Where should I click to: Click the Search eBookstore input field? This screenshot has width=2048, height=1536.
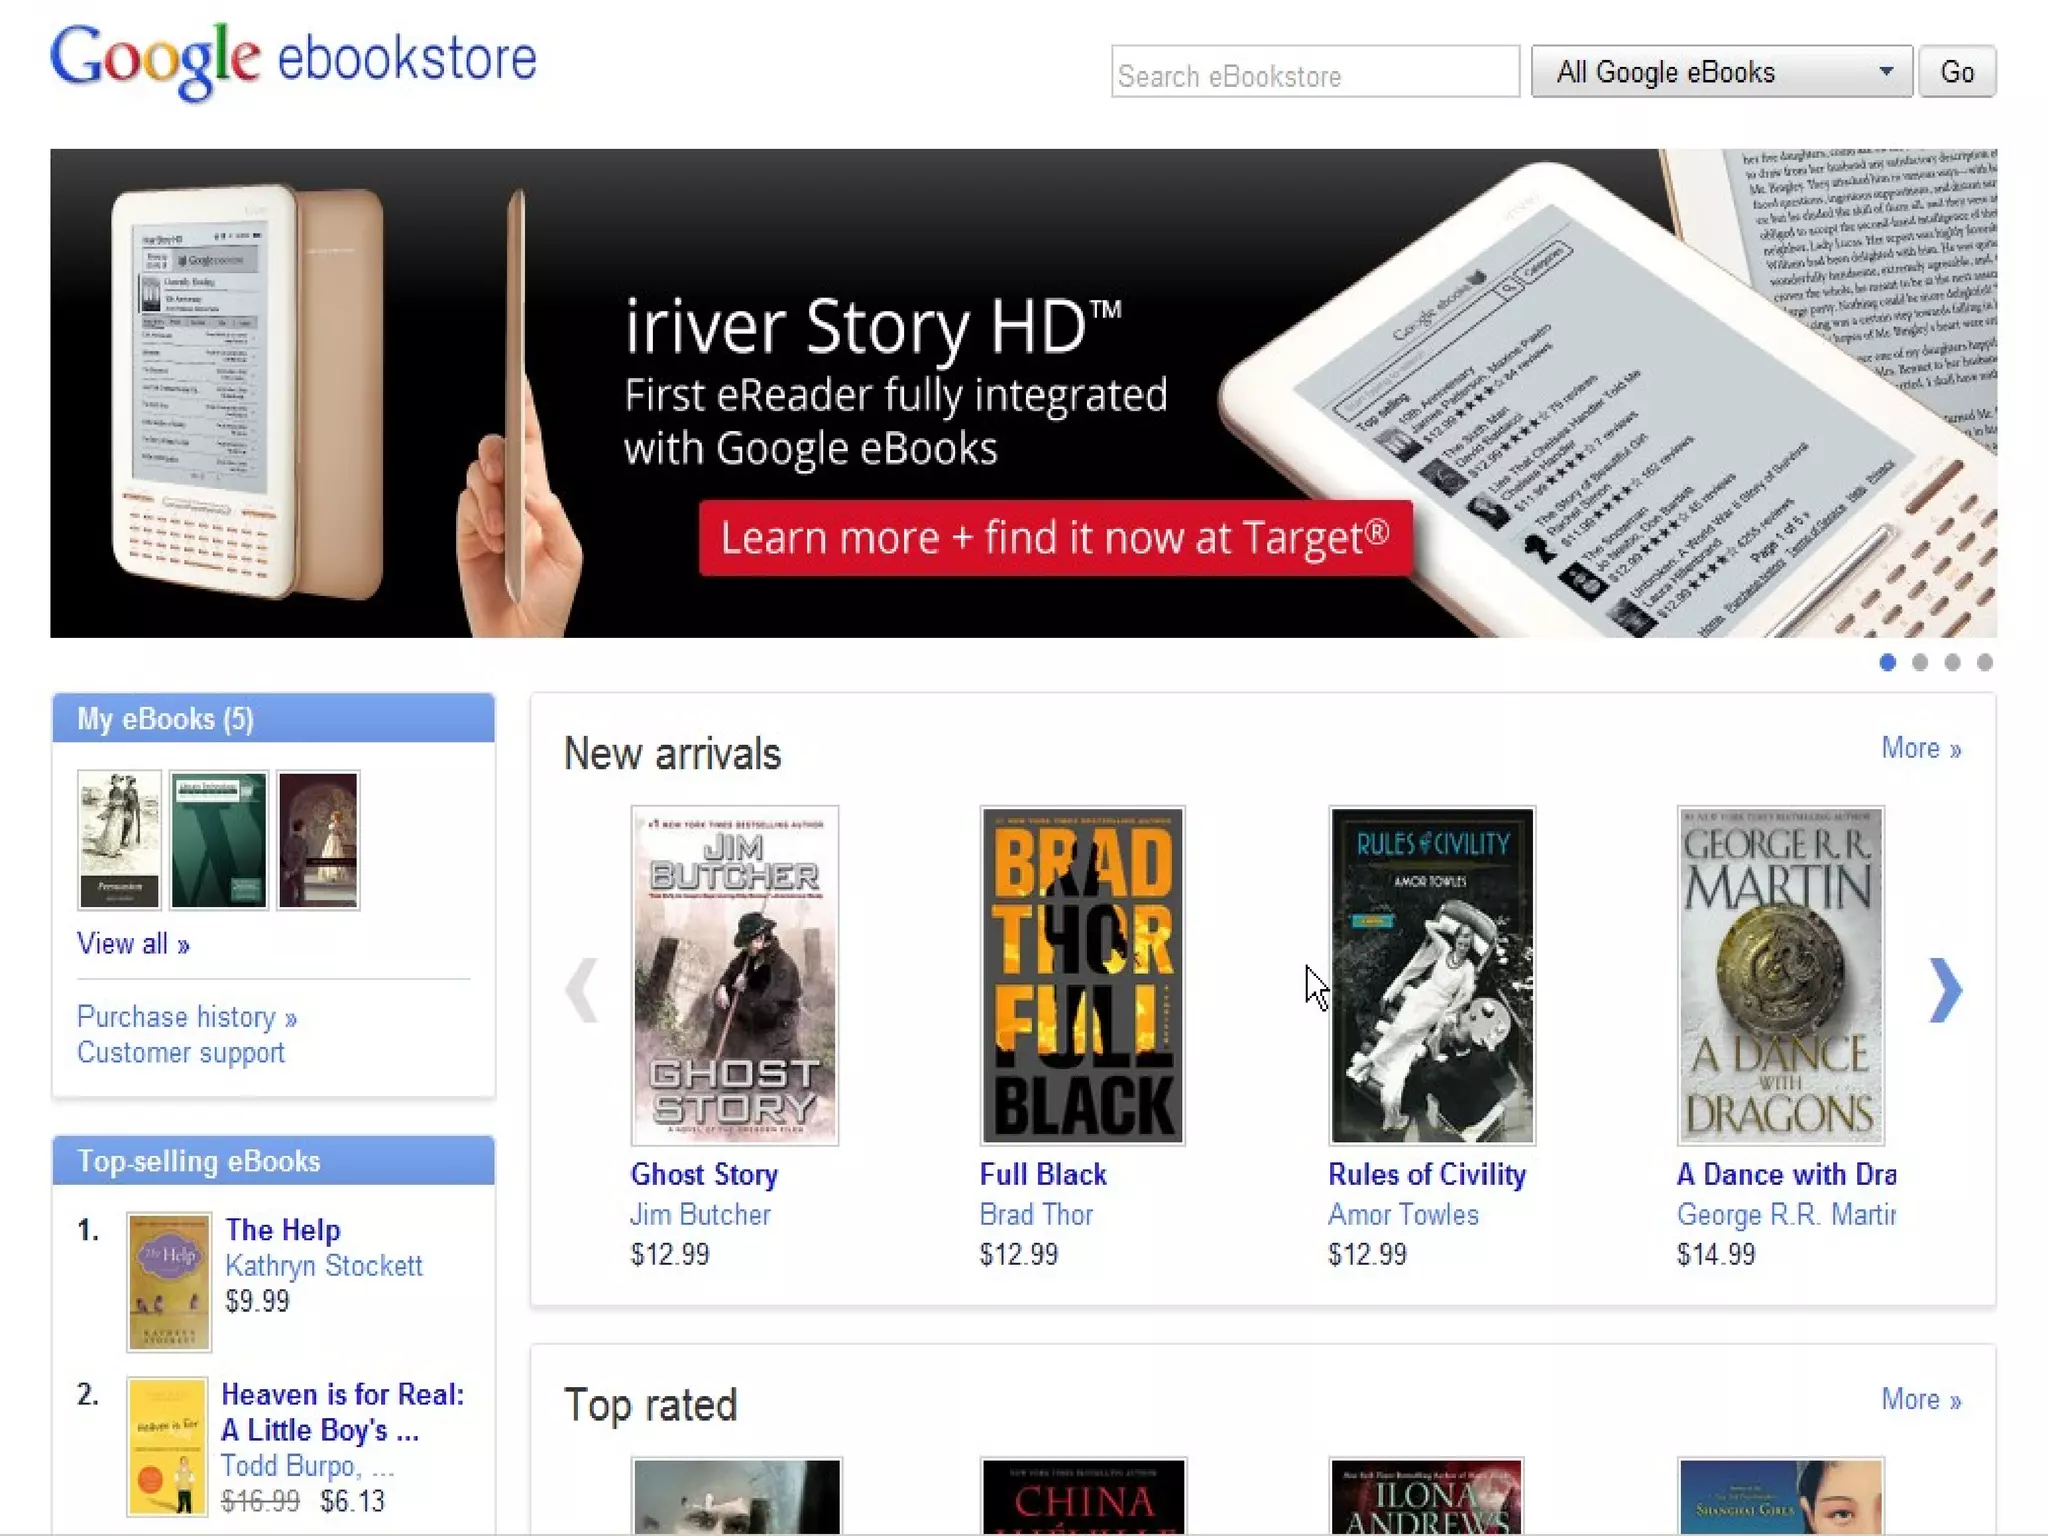(x=1314, y=73)
